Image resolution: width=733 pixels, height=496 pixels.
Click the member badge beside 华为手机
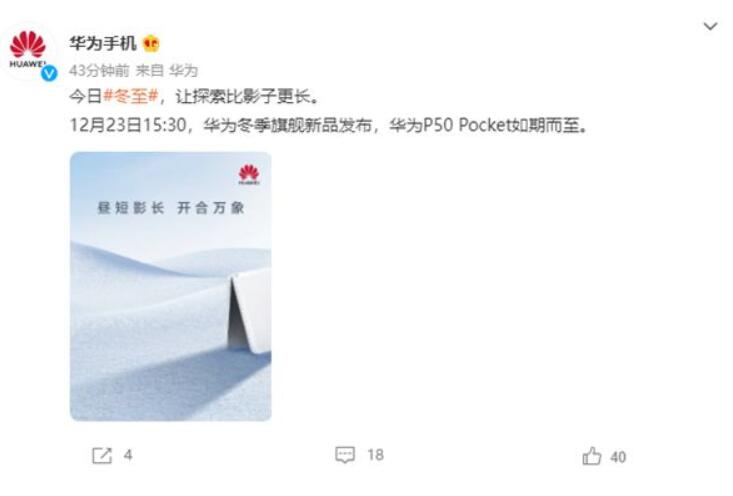[151, 44]
